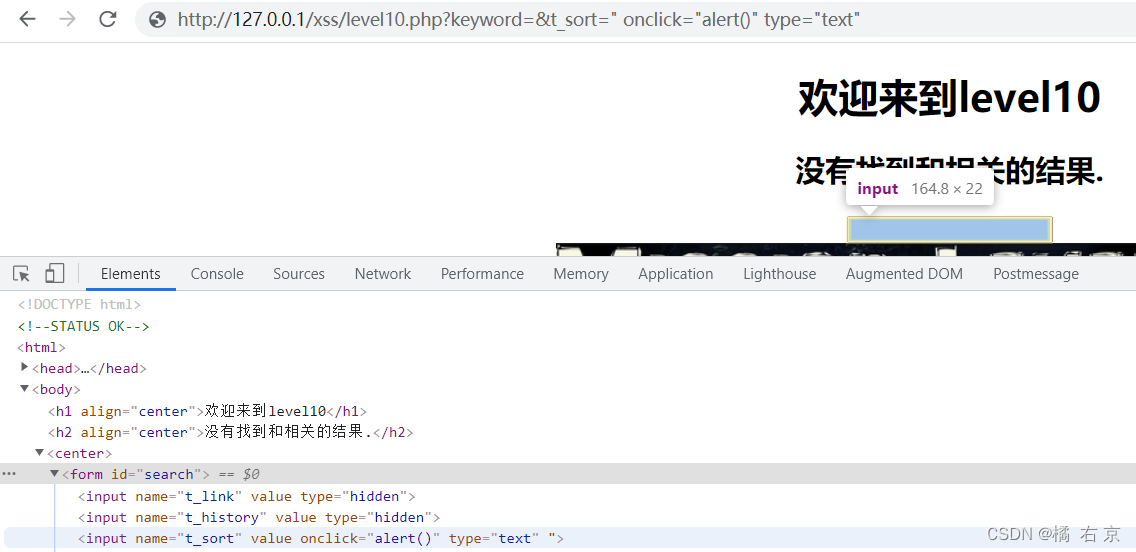Go back with the browser back arrow

[x=28, y=20]
